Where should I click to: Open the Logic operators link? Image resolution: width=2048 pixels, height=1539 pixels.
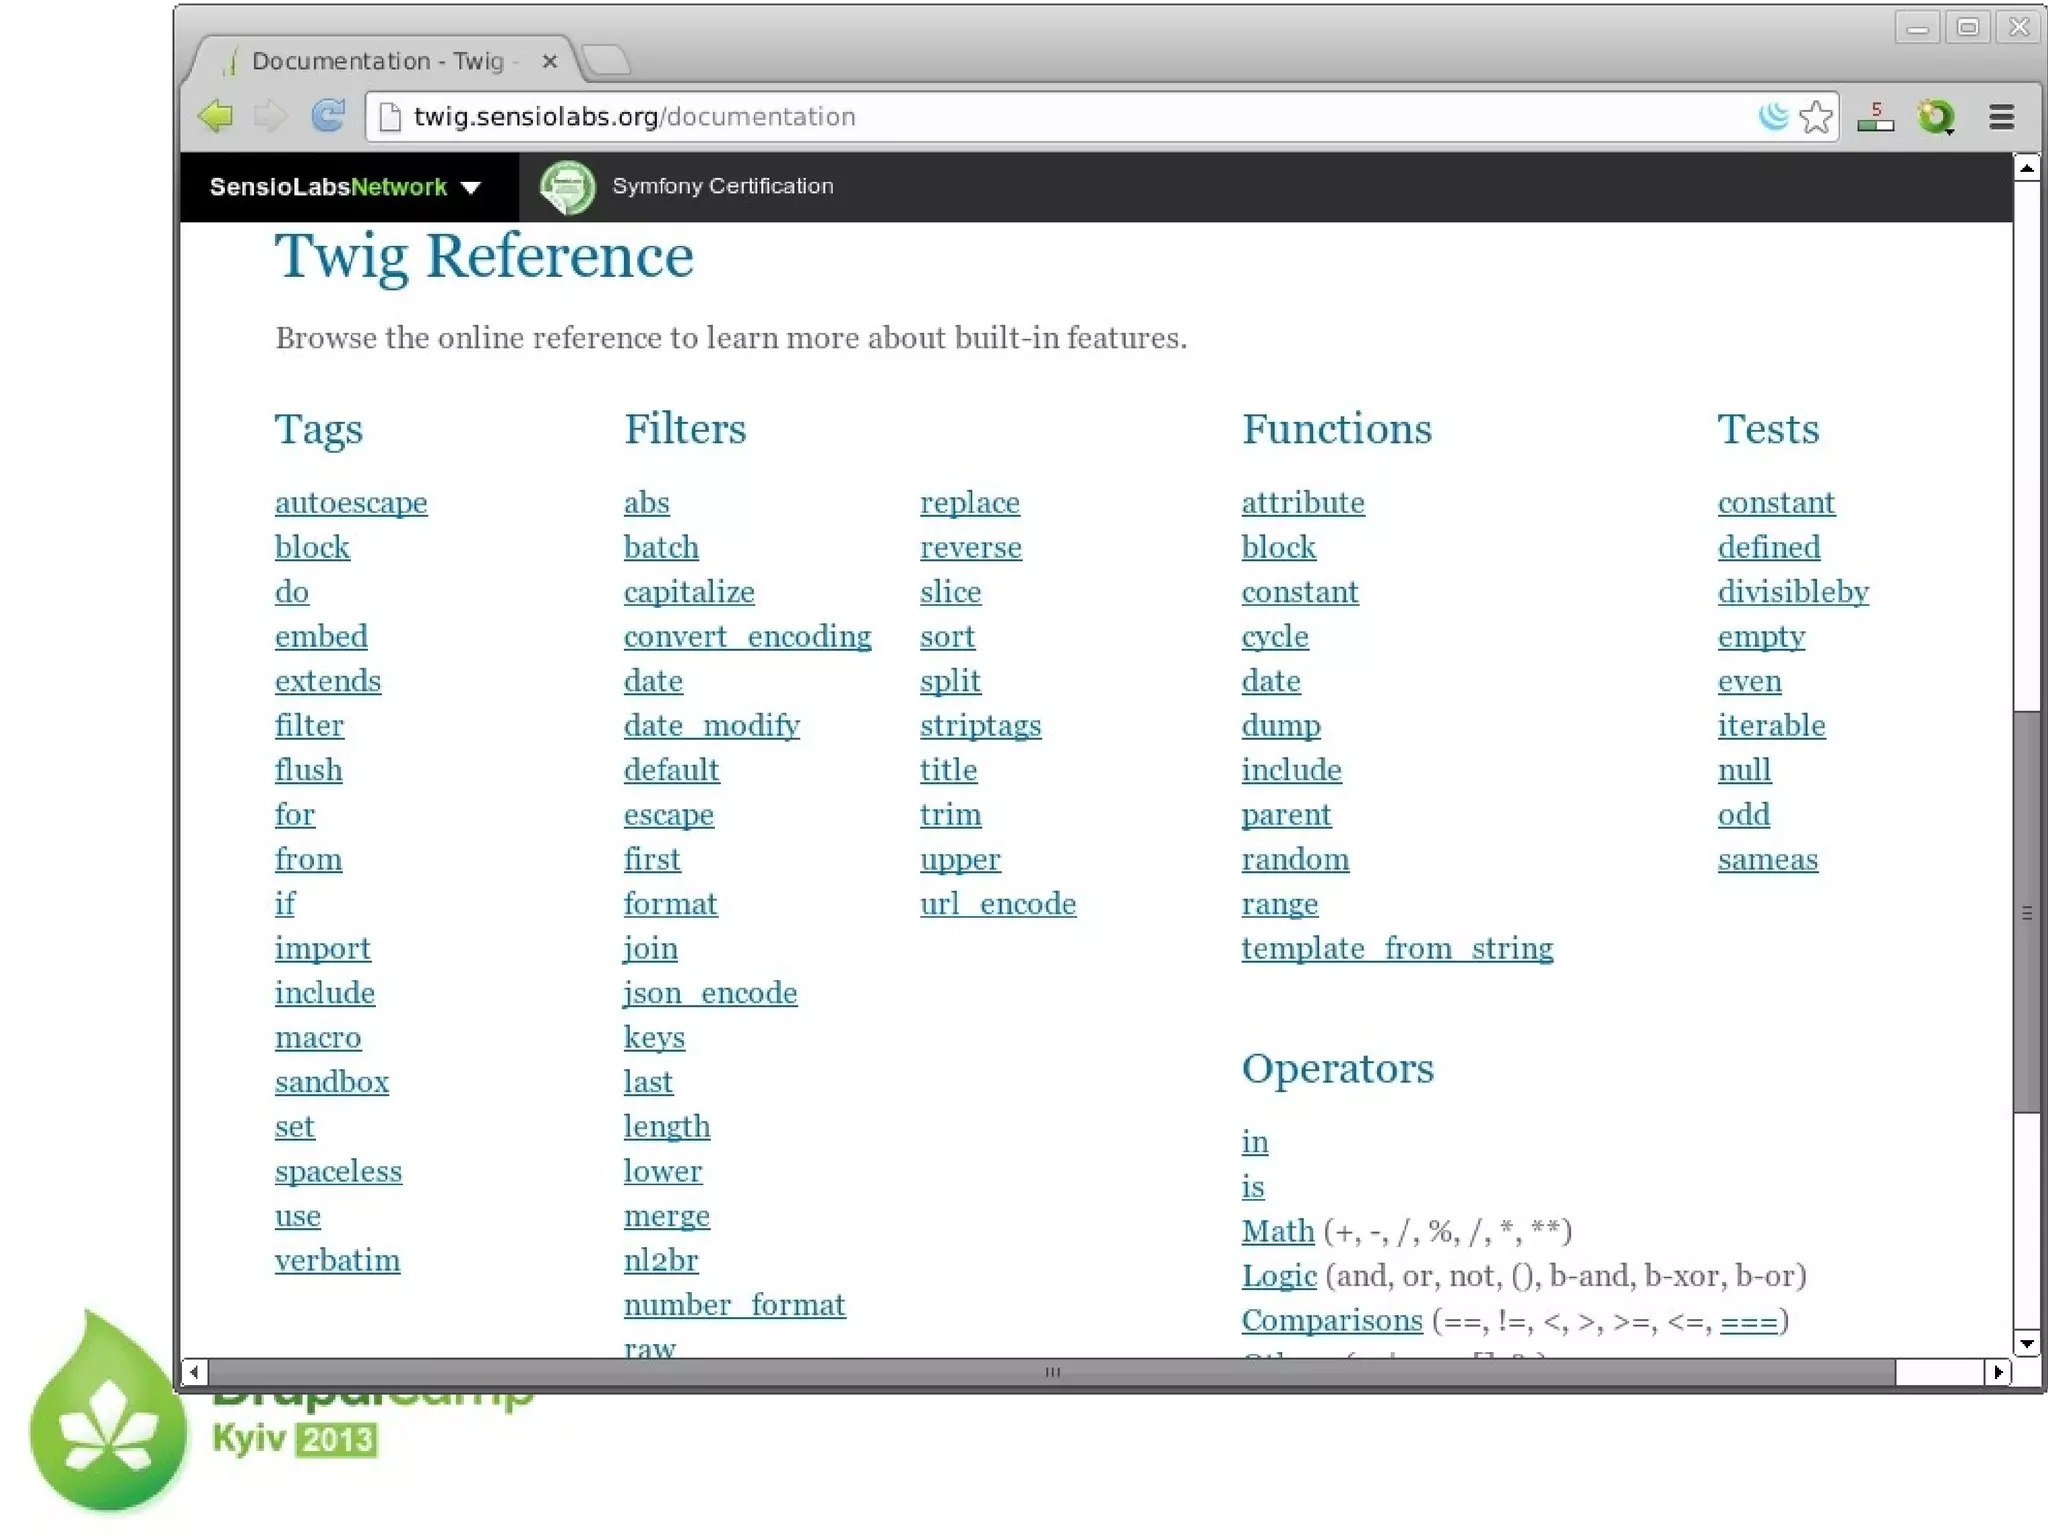1279,1277
